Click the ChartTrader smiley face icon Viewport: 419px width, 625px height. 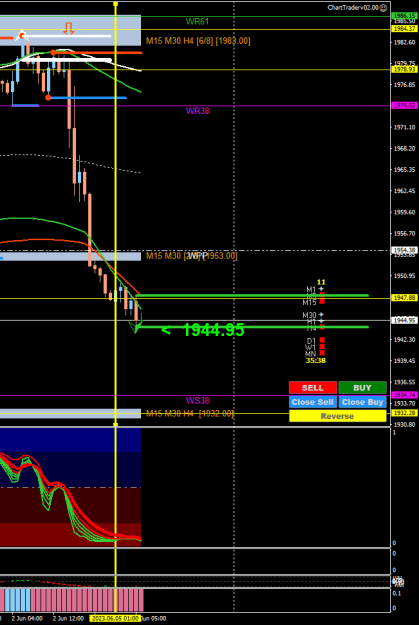click(383, 8)
